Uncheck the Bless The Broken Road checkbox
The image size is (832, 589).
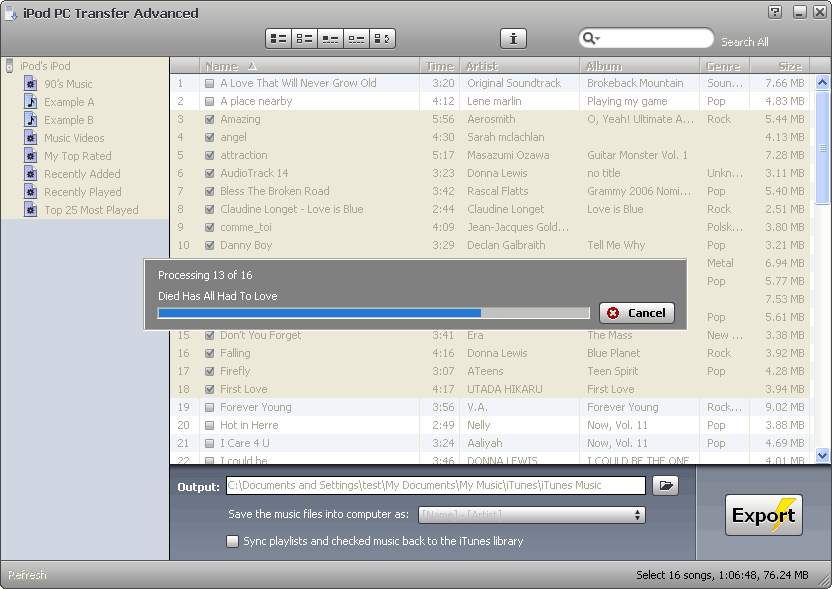click(210, 192)
